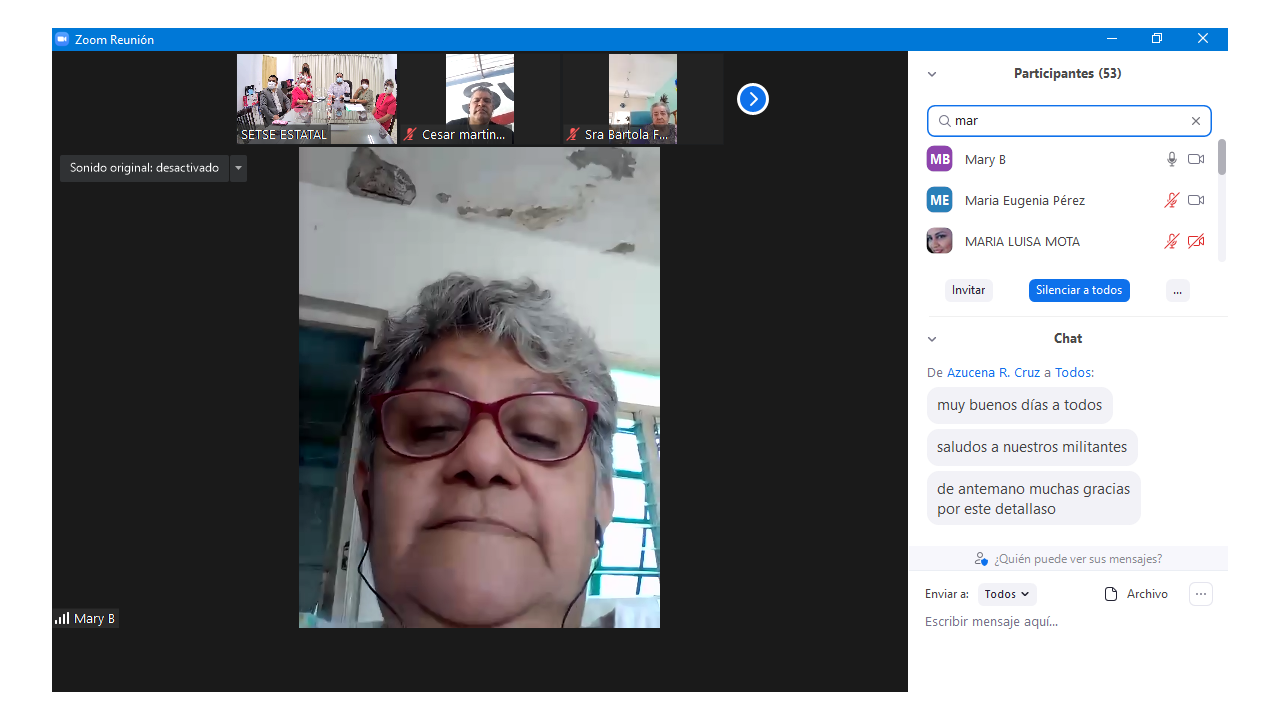Click the Invitar button
Viewport: 1280px width, 720px height.
pyautogui.click(x=968, y=290)
